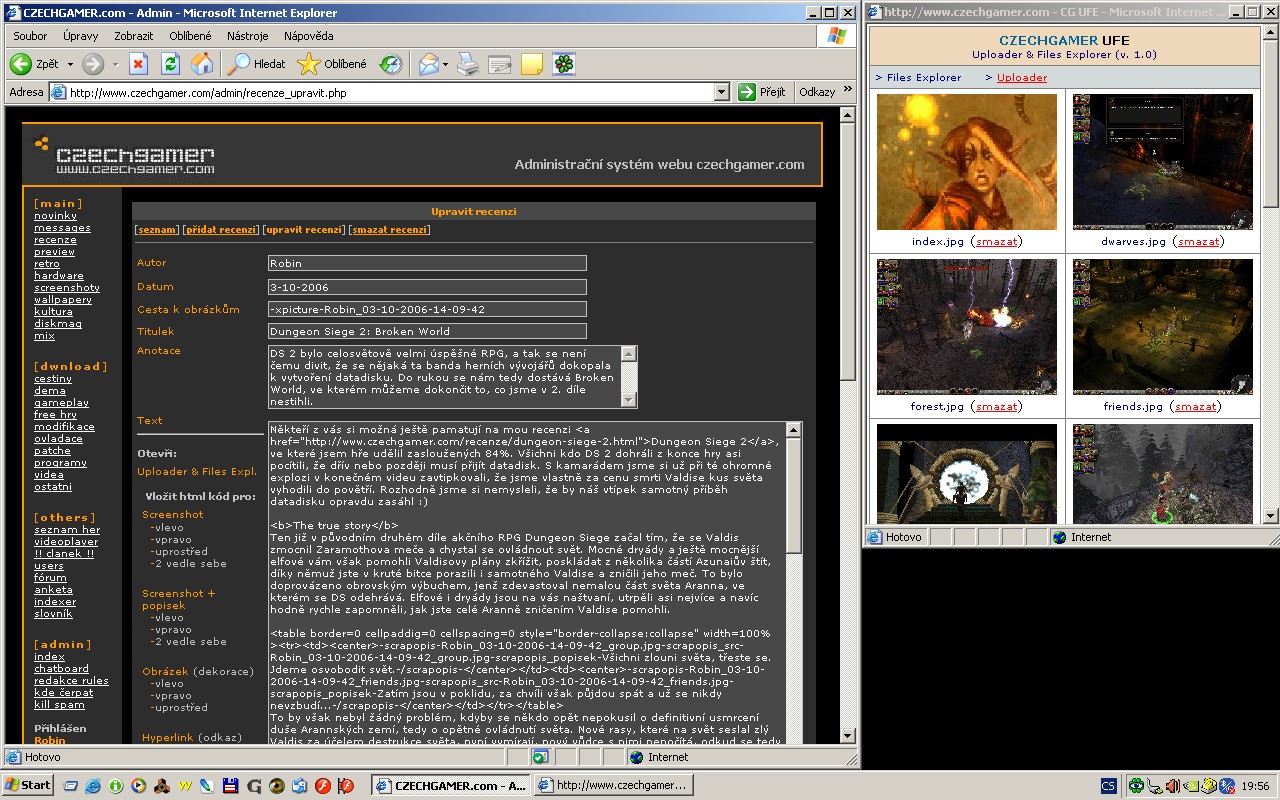Click the Refresh page icon
This screenshot has width=1280, height=800.
pos(170,64)
